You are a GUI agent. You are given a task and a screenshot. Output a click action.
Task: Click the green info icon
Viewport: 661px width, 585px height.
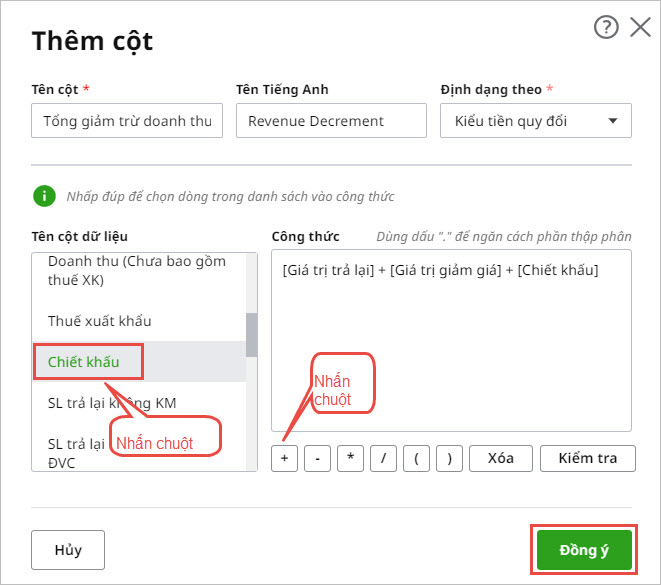(43, 196)
